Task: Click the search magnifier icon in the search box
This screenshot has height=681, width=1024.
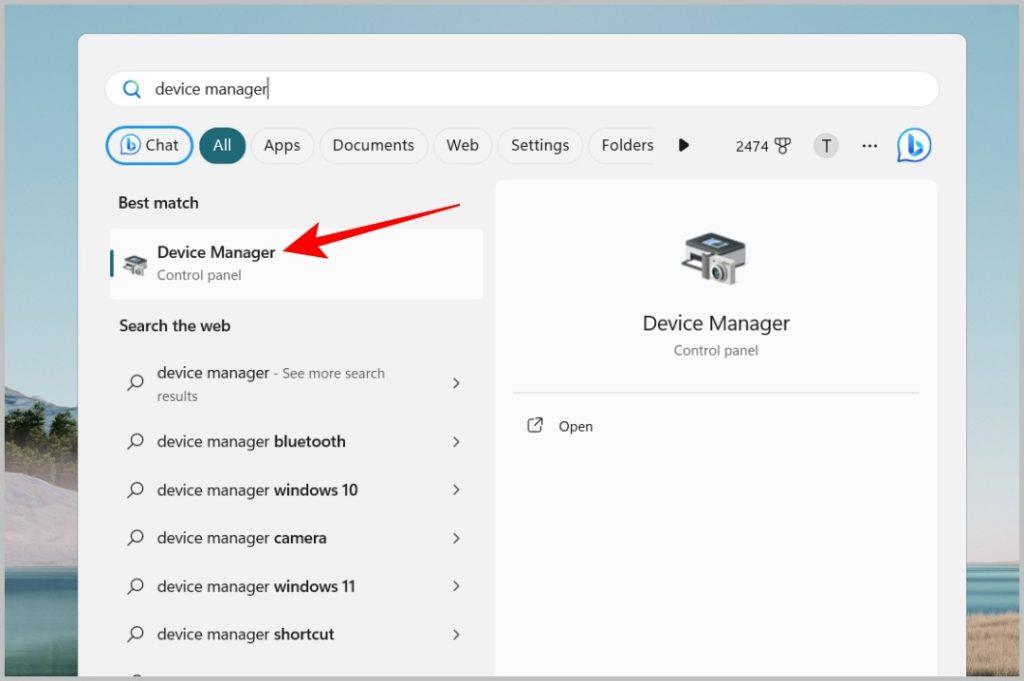Action: coord(132,89)
